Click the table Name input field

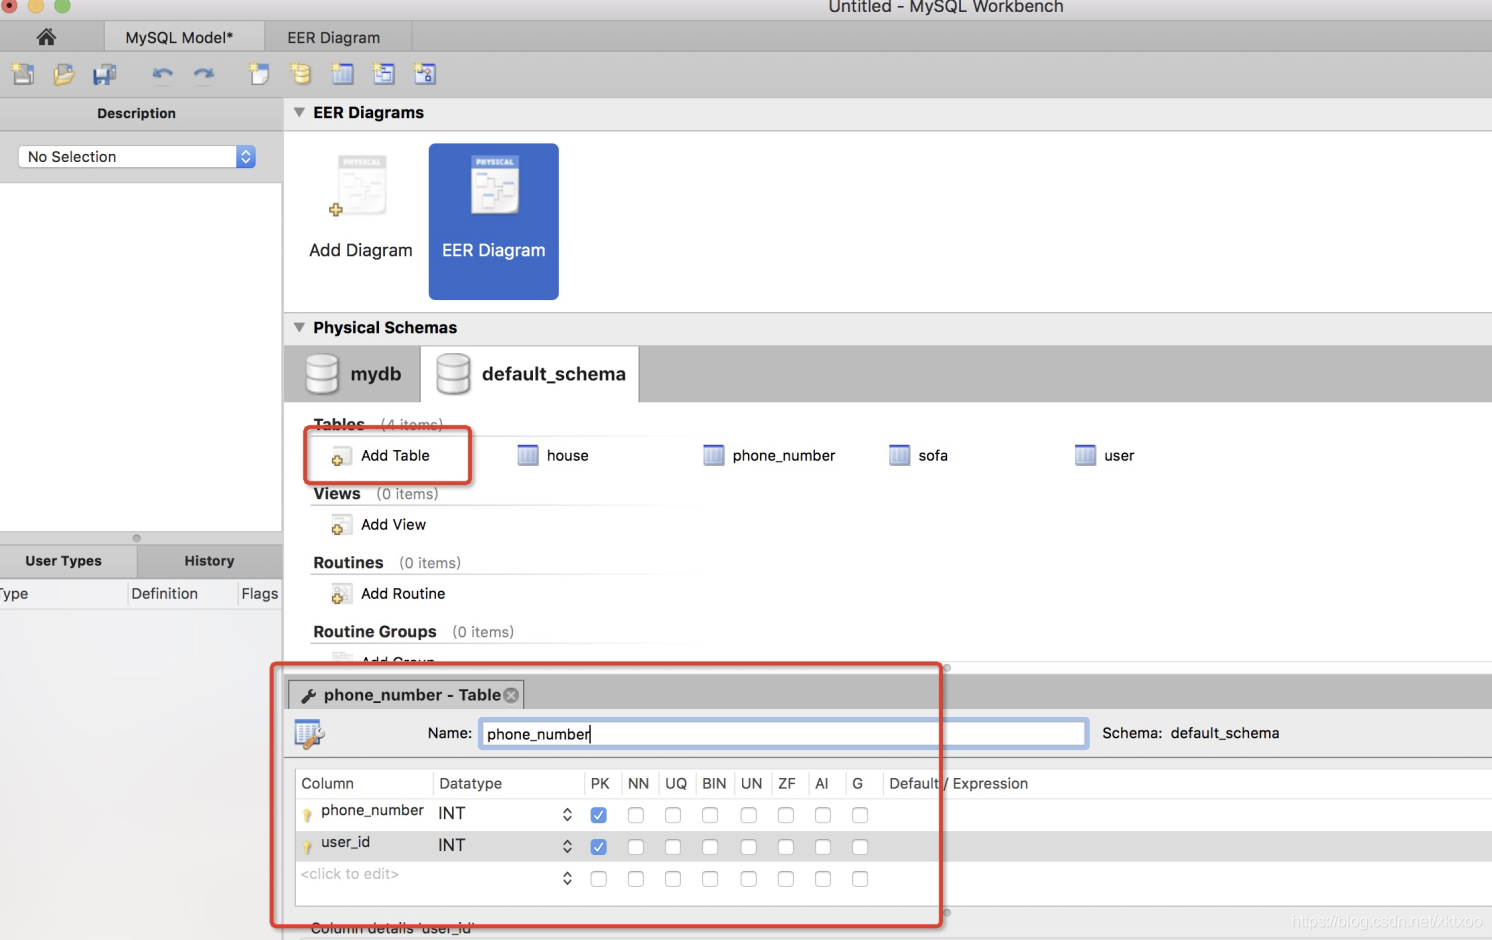[783, 734]
